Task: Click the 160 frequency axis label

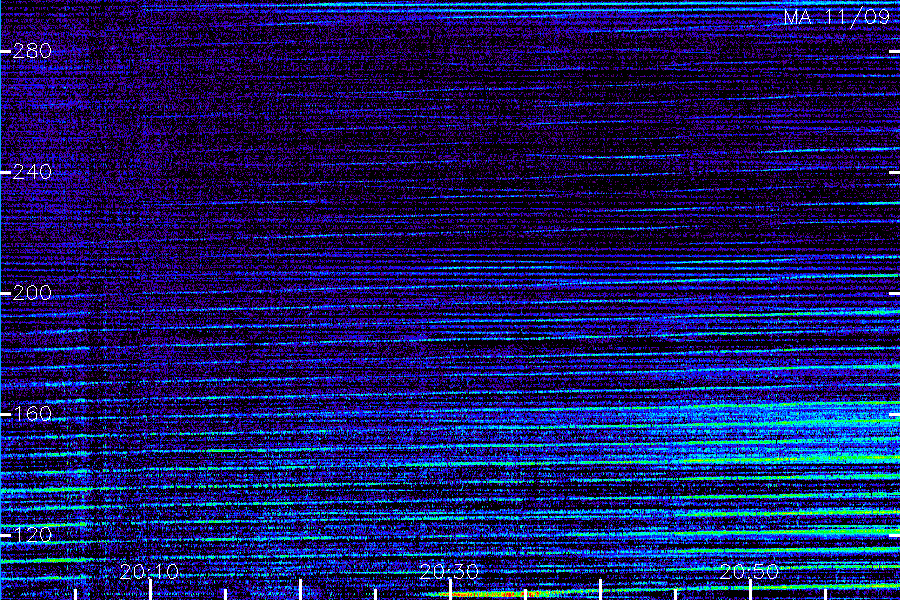Action: click(x=32, y=414)
